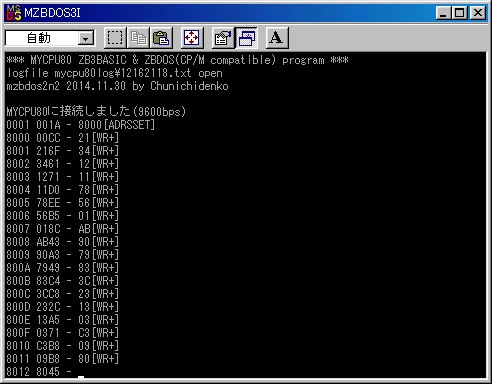Click the blinking cursor at address 8012
This screenshot has width=492, height=384.
pyautogui.click(x=81, y=377)
